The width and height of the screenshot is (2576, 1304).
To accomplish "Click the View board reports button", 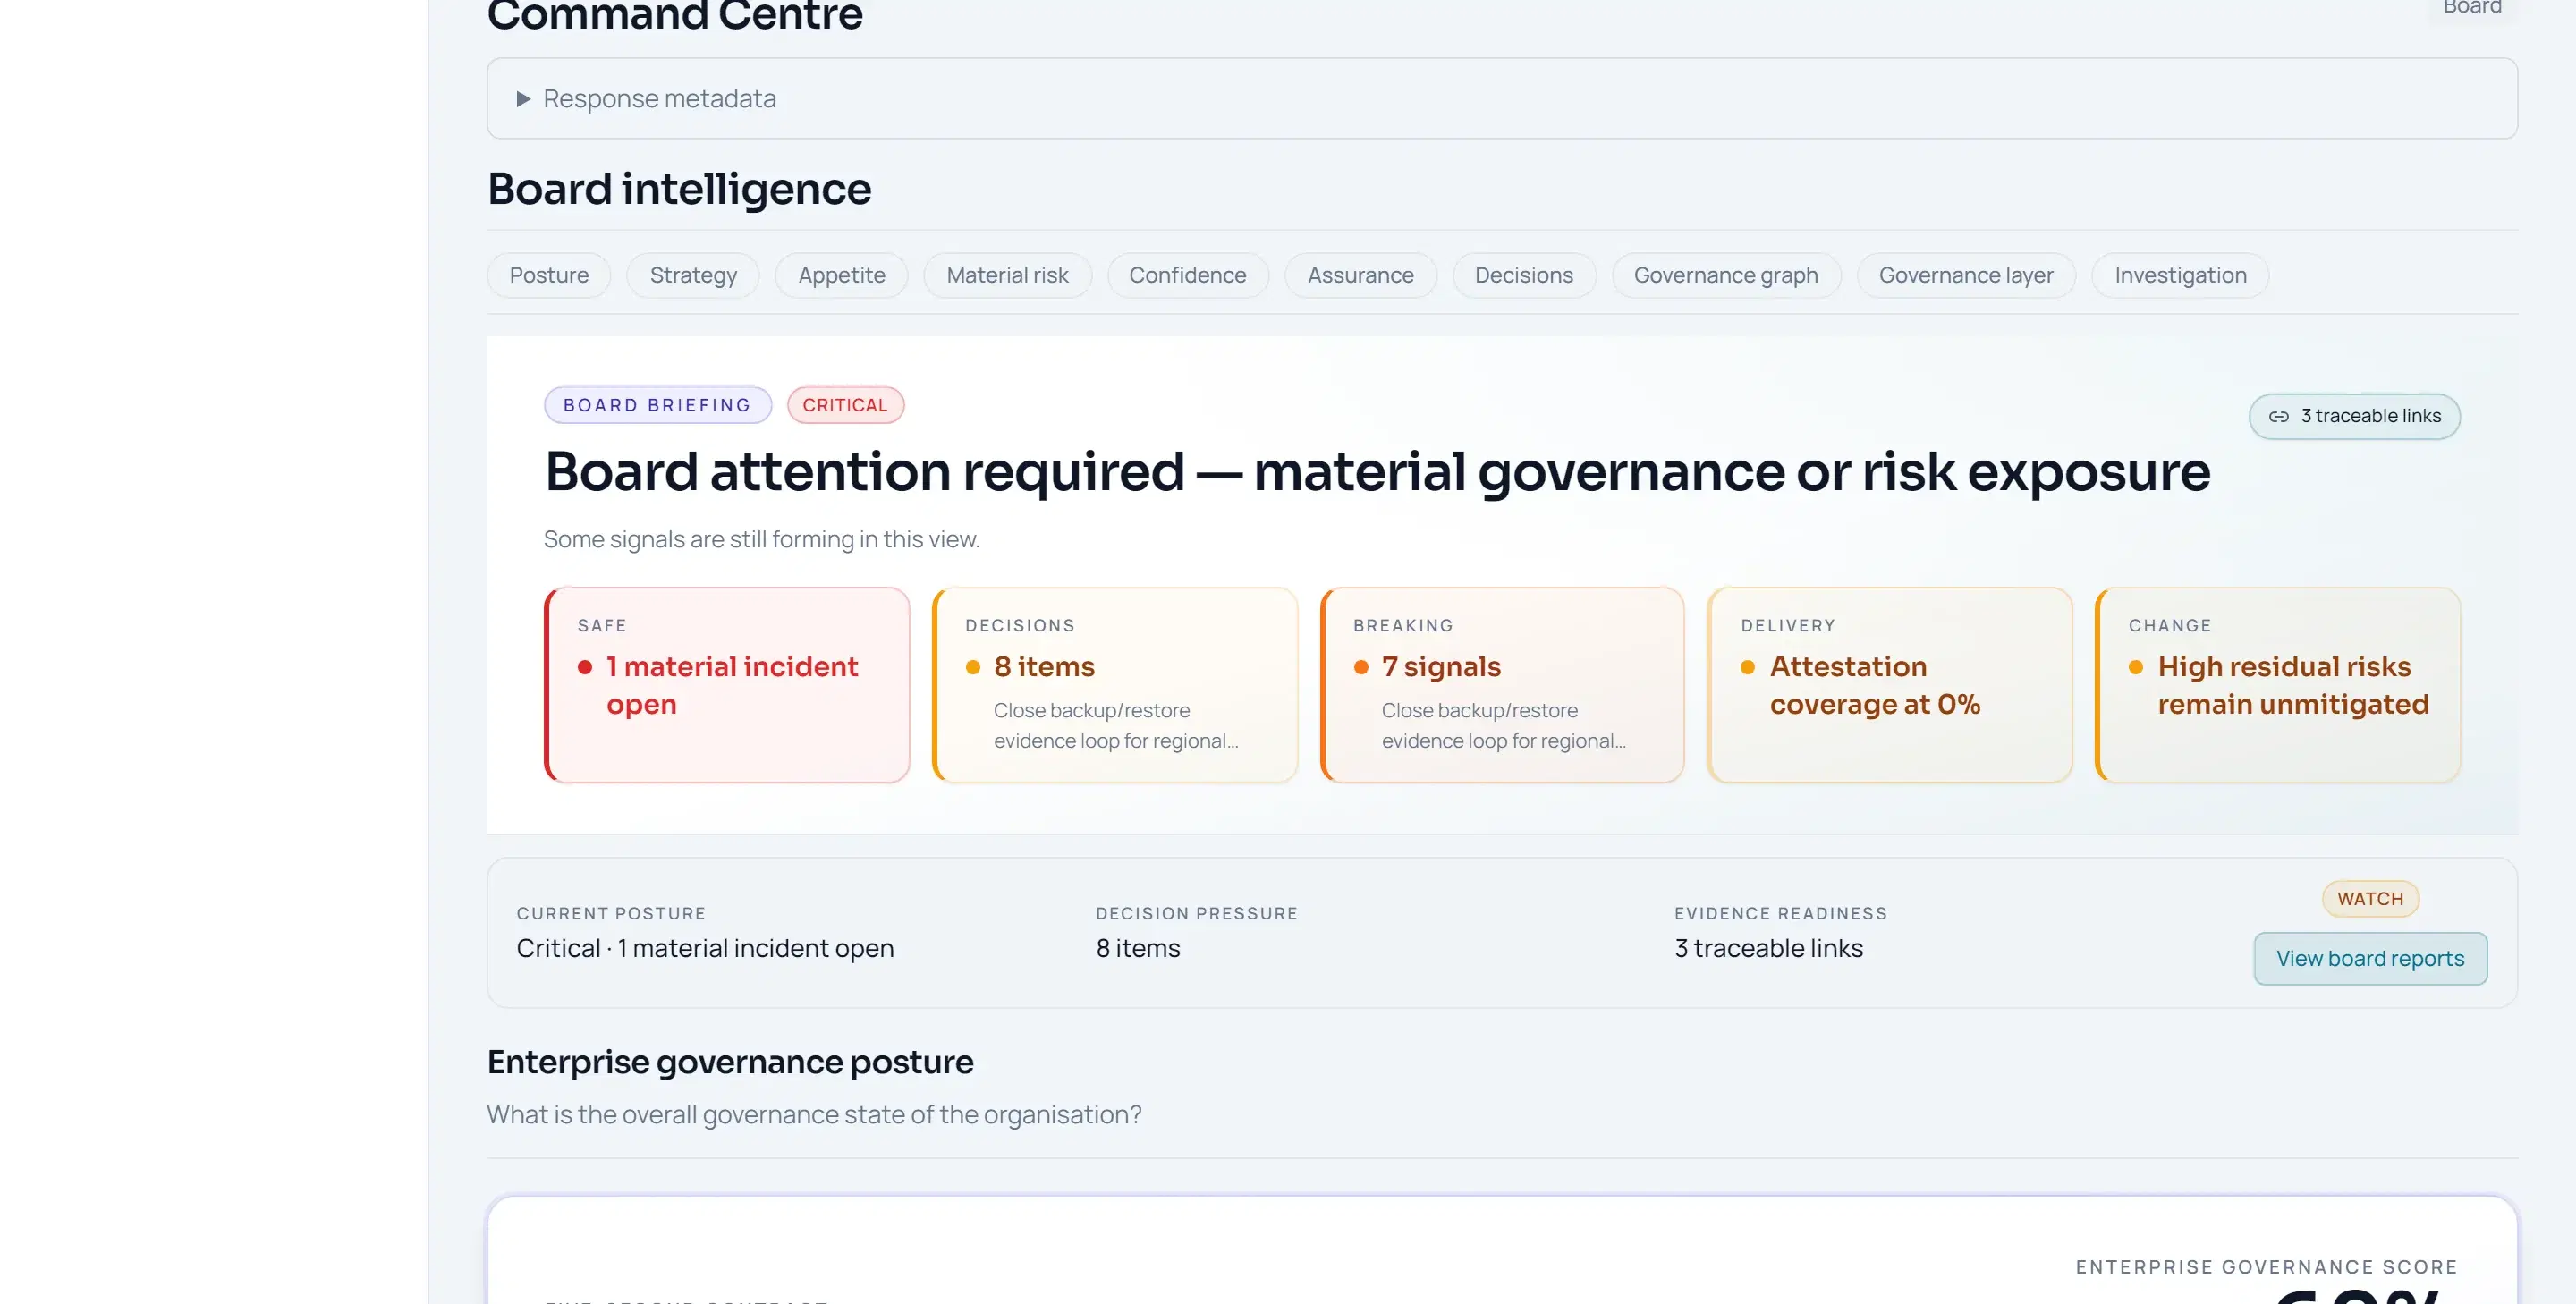I will [2370, 959].
